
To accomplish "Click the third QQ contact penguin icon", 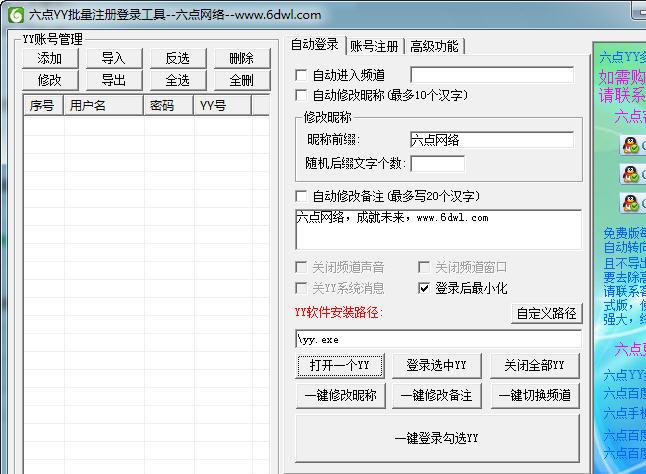I will [631, 203].
